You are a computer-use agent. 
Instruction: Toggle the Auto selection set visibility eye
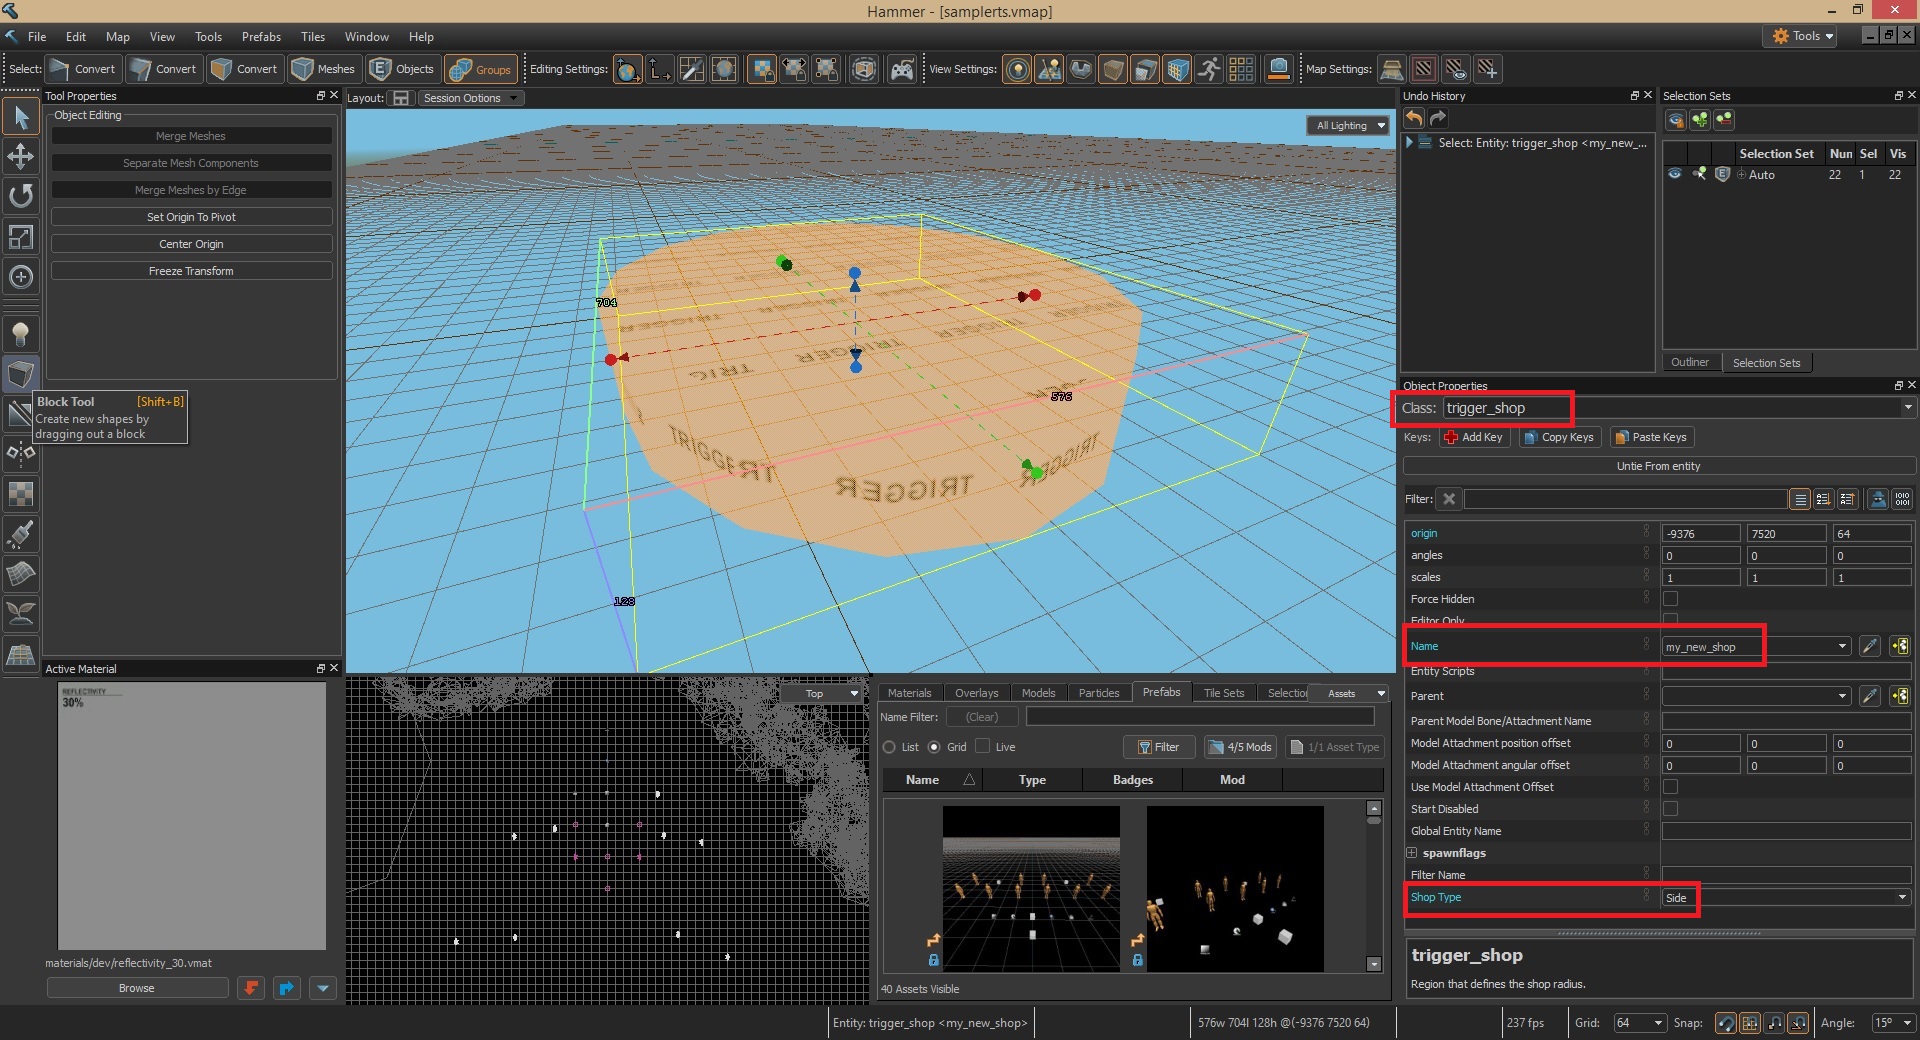pos(1674,174)
